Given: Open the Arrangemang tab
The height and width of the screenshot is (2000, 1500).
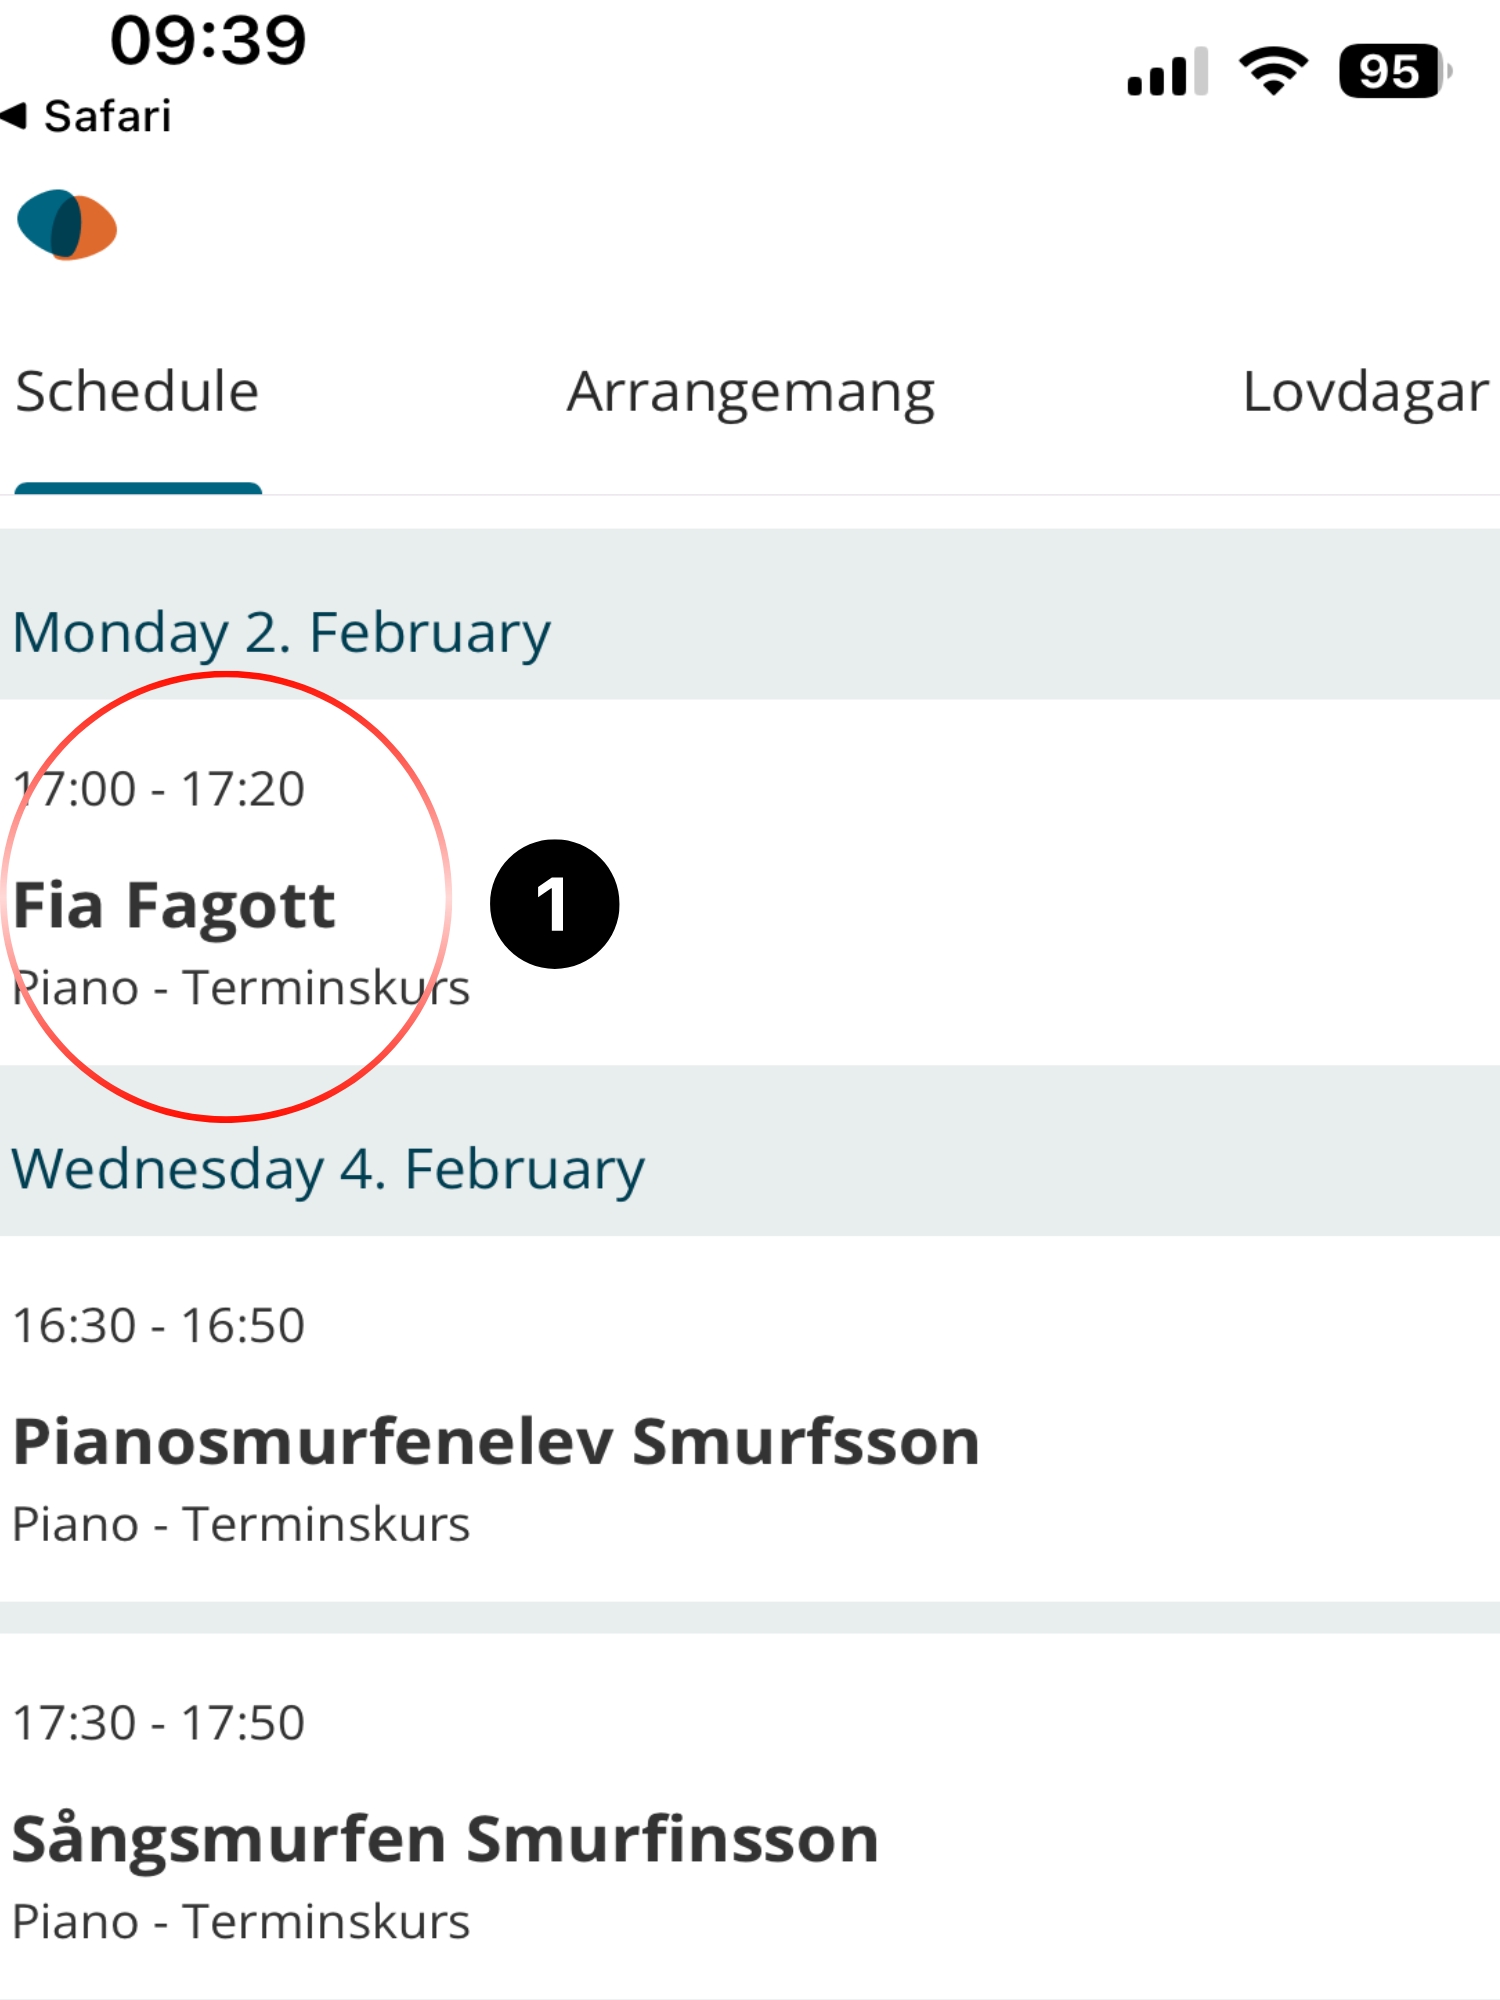Looking at the screenshot, I should click(x=750, y=391).
